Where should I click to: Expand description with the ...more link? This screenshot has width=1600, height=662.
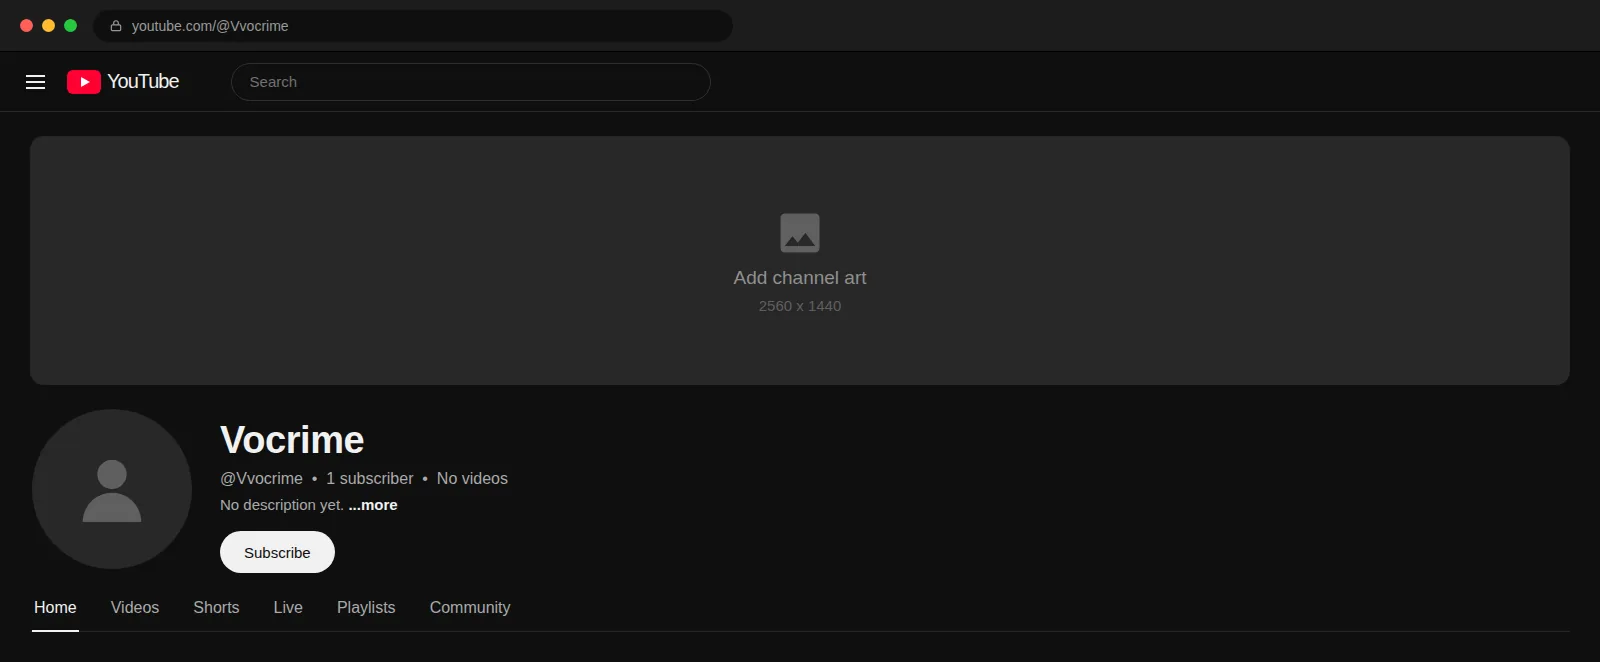[x=373, y=505]
